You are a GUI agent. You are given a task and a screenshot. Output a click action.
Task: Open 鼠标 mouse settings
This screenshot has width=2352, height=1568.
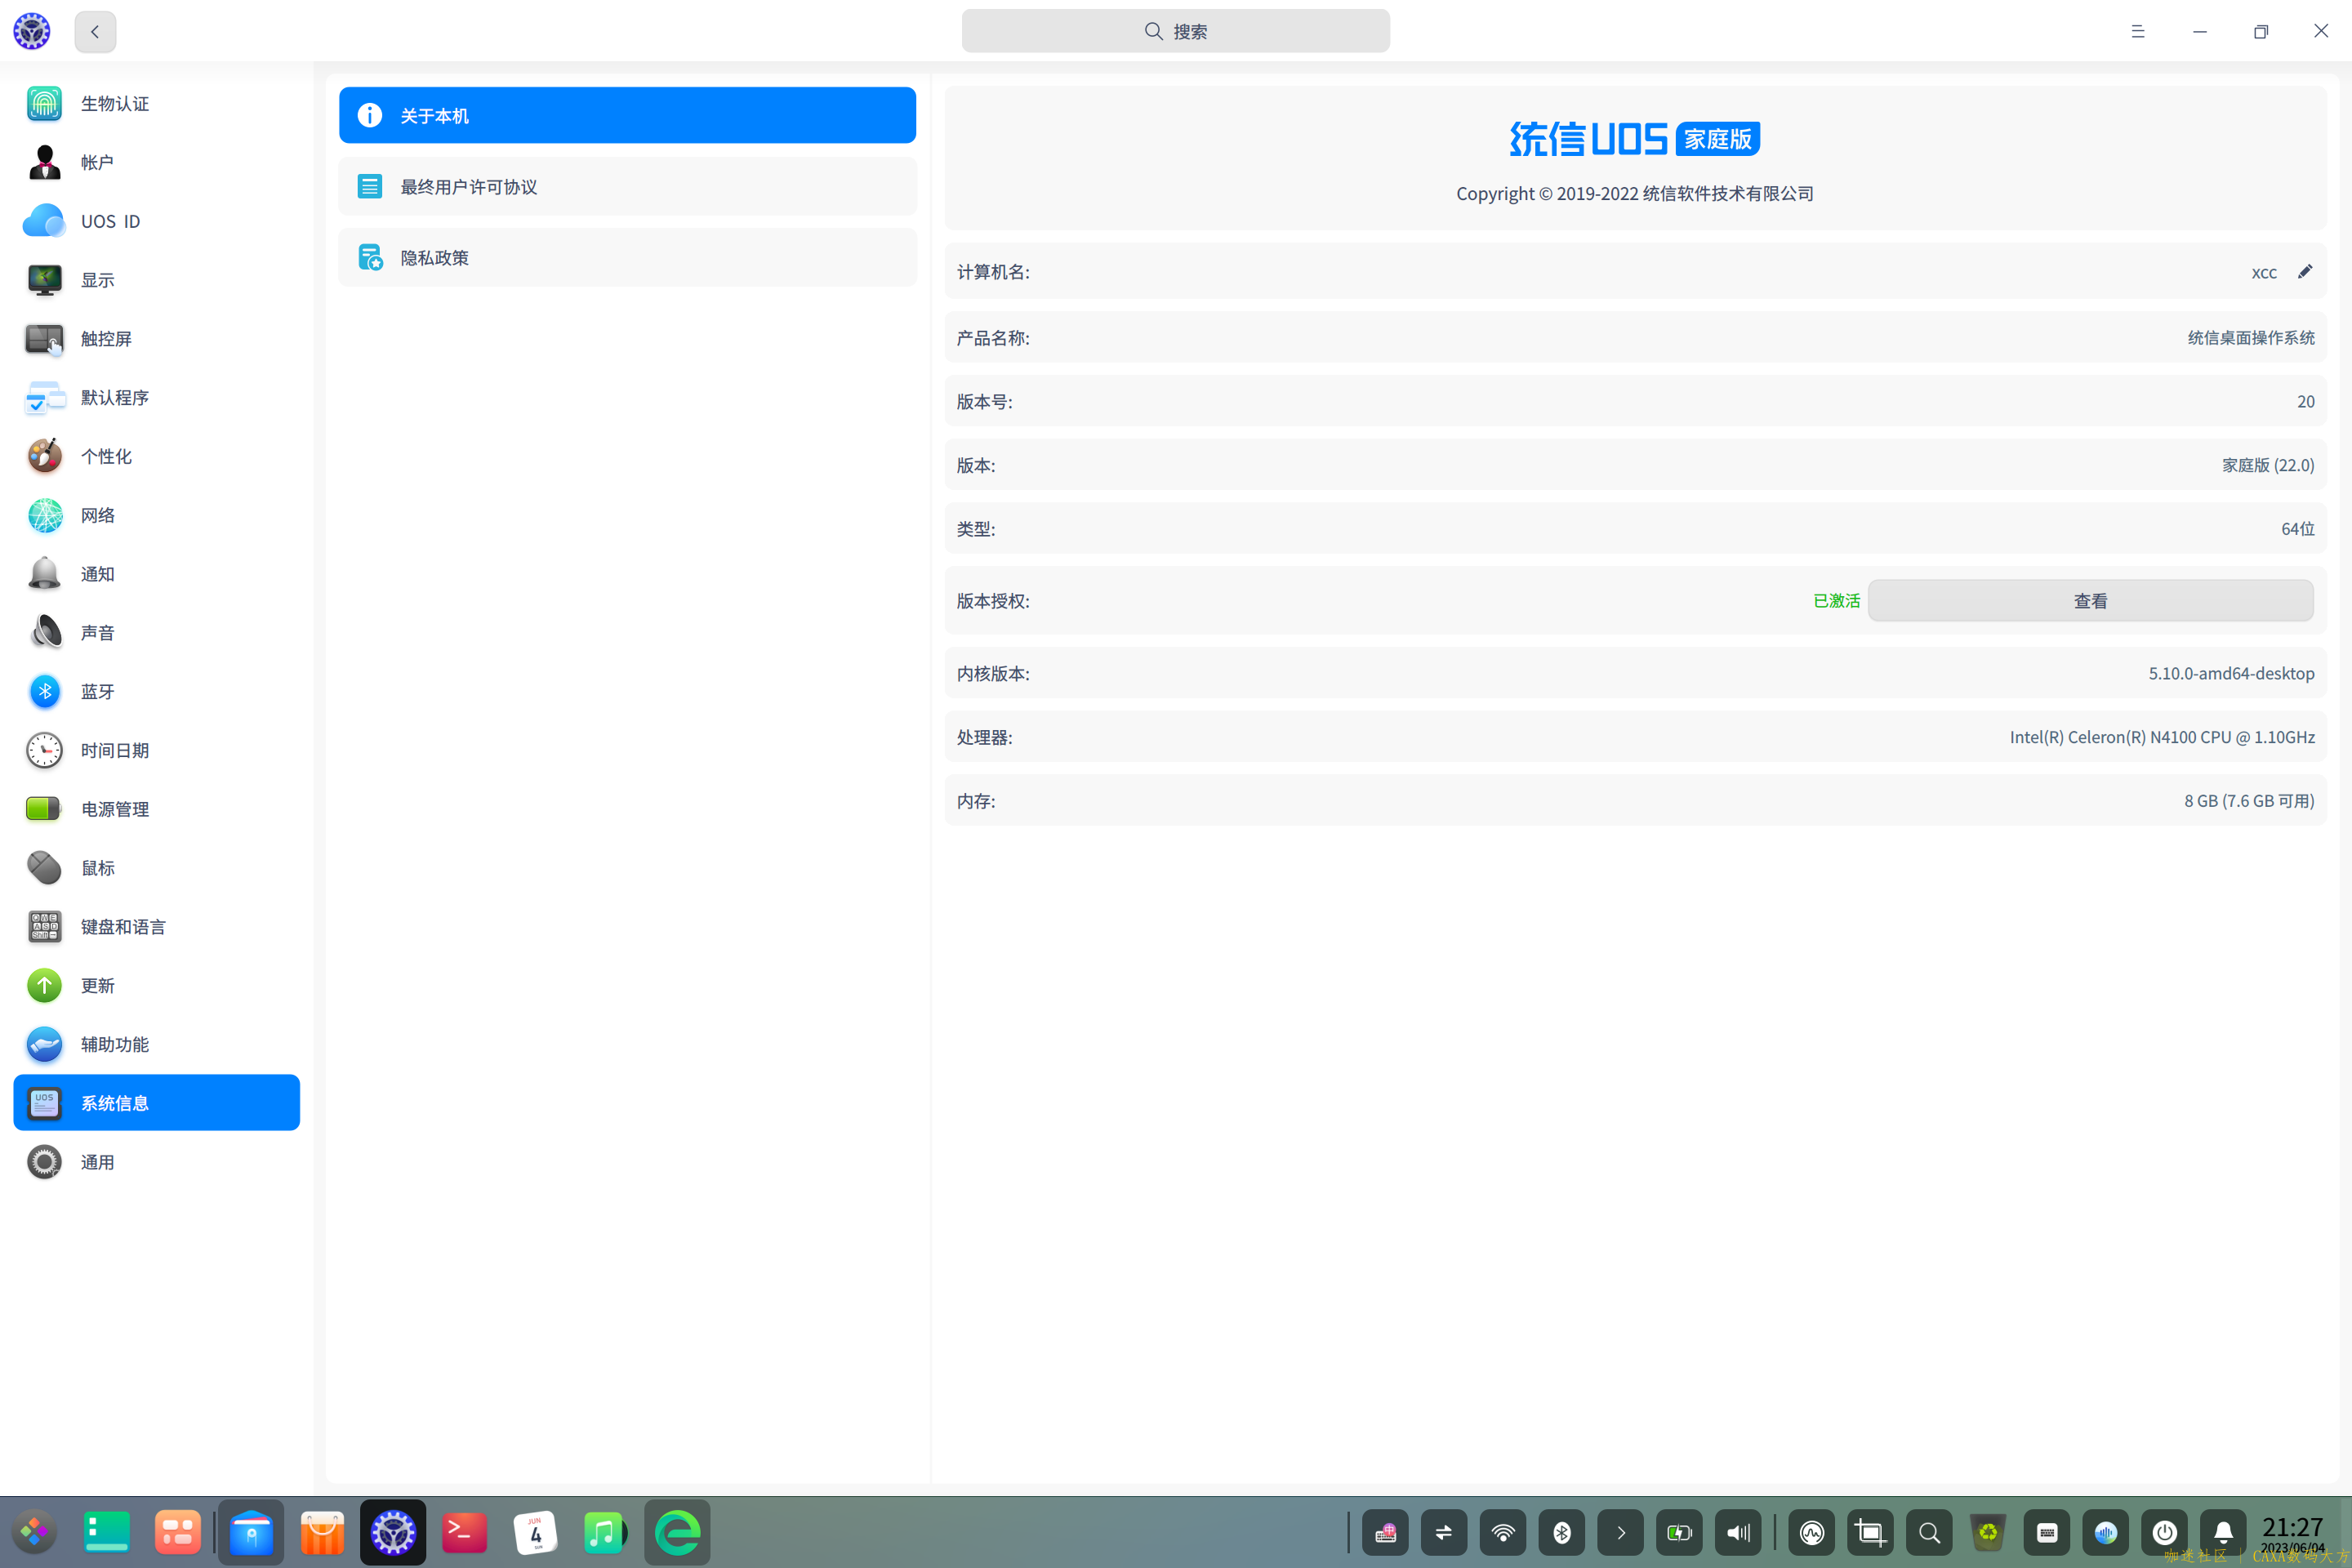coord(156,868)
